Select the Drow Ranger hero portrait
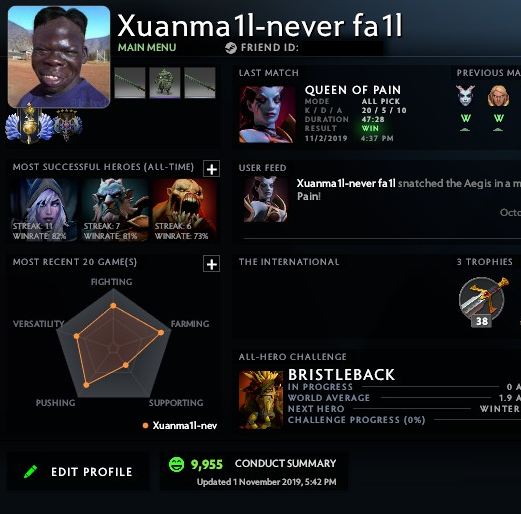Image resolution: width=521 pixels, height=514 pixels. [x=44, y=209]
